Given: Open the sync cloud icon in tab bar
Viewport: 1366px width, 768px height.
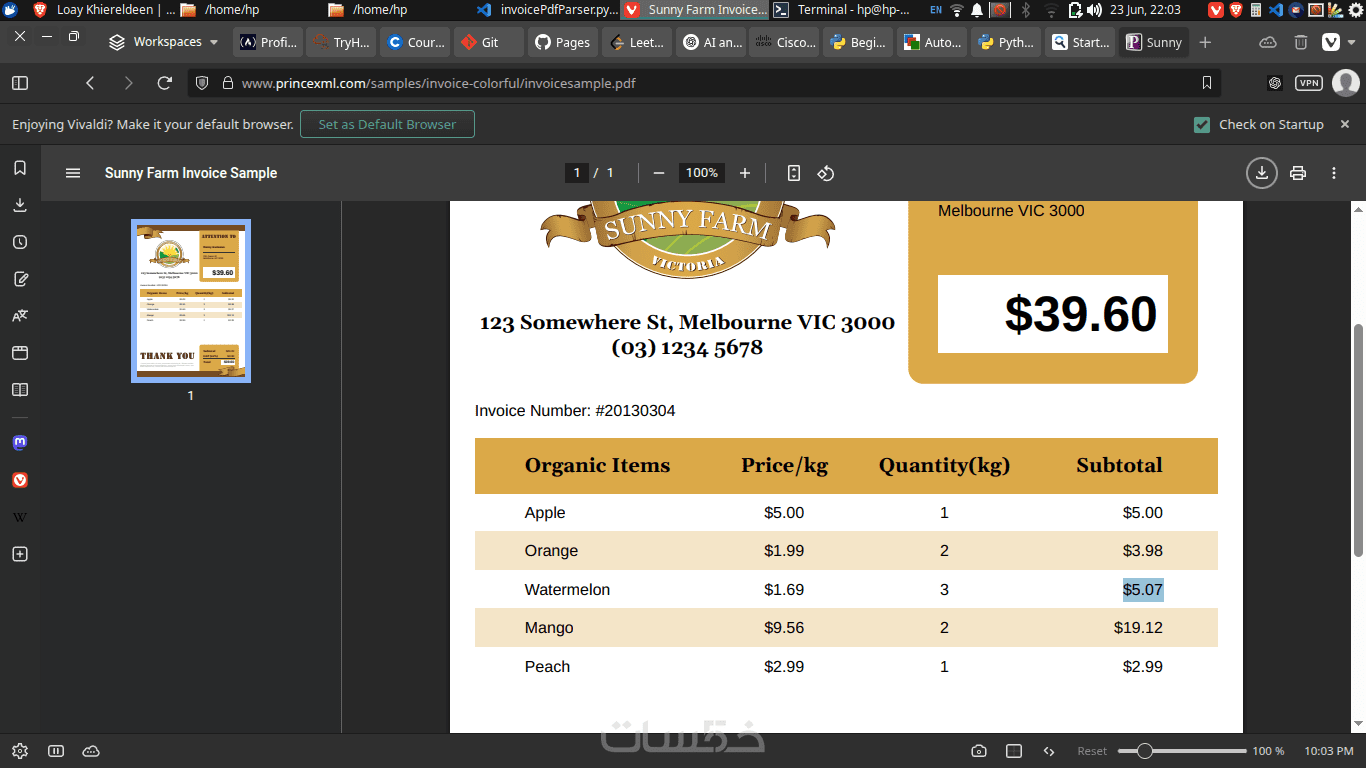Looking at the screenshot, I should point(1268,42).
